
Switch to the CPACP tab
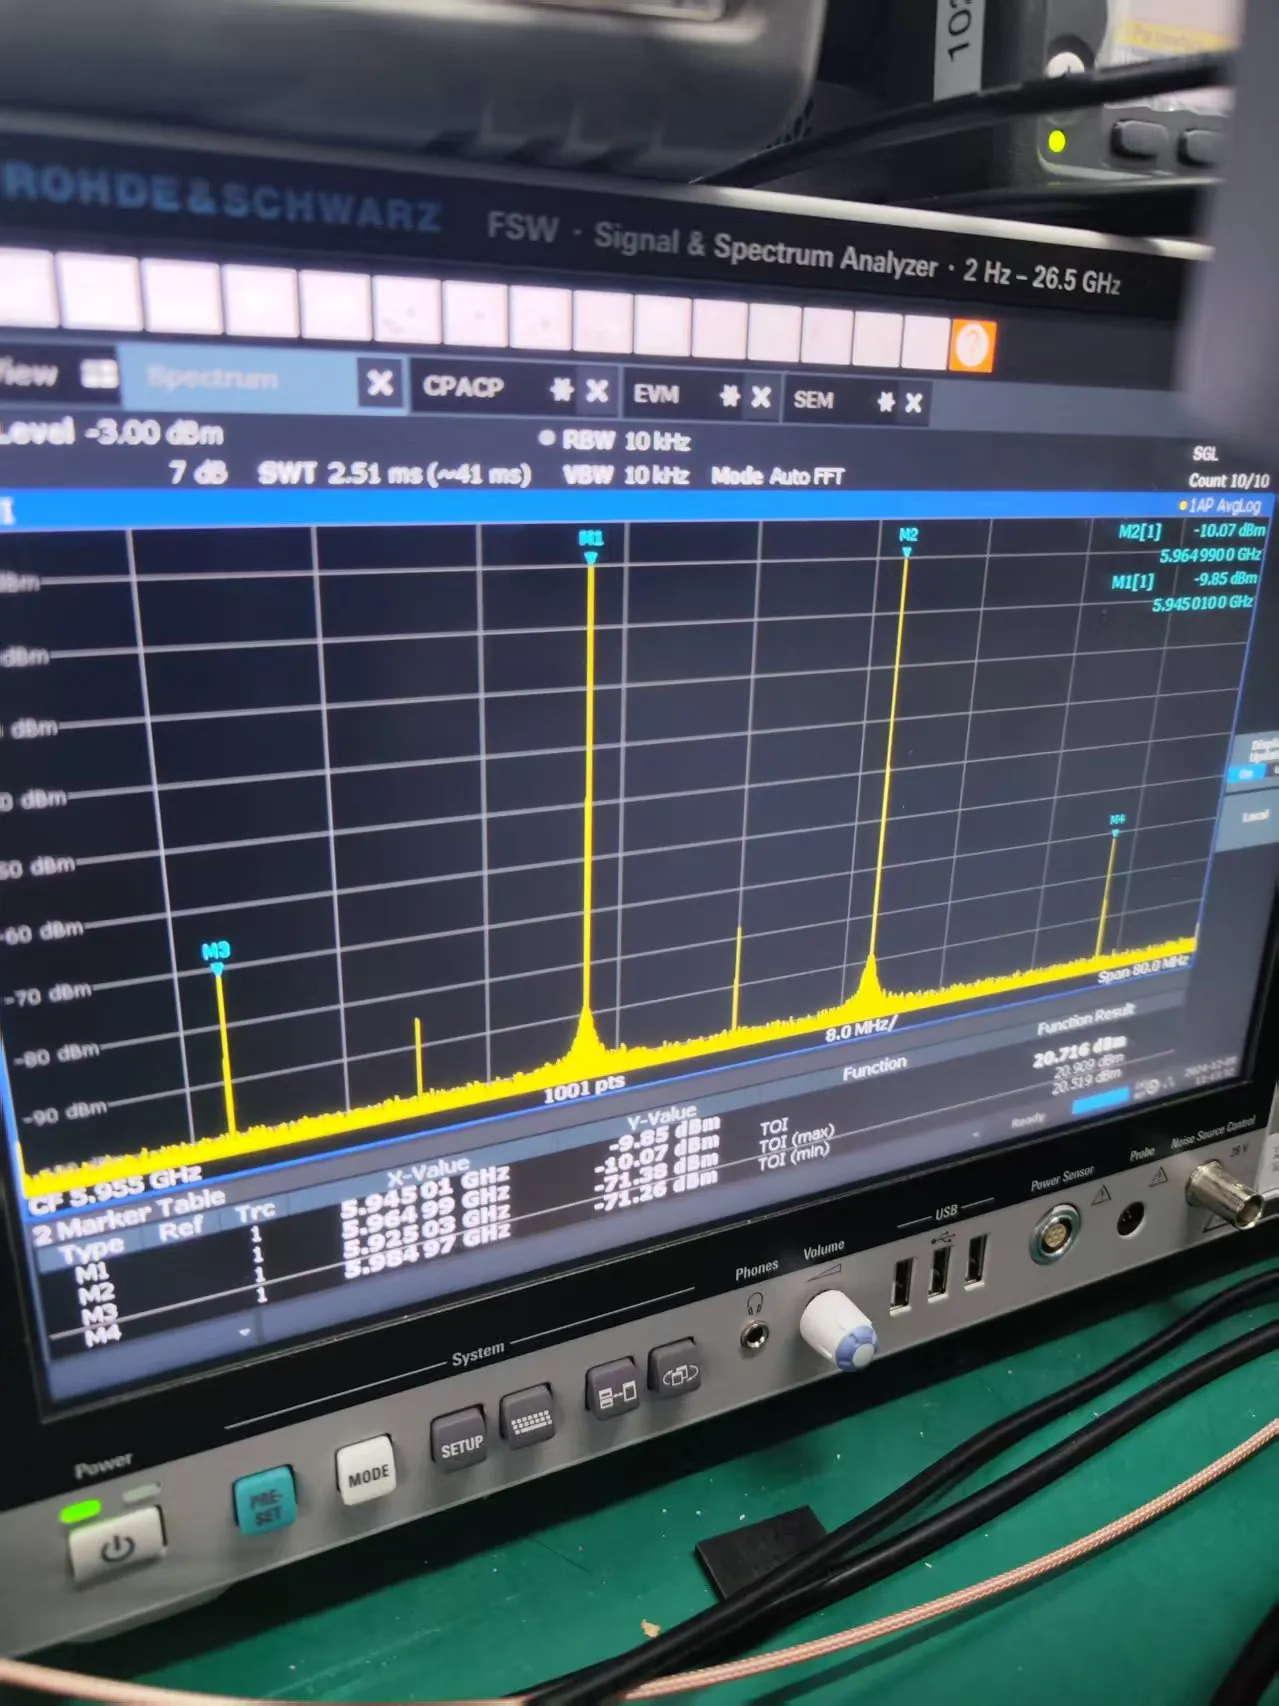462,386
